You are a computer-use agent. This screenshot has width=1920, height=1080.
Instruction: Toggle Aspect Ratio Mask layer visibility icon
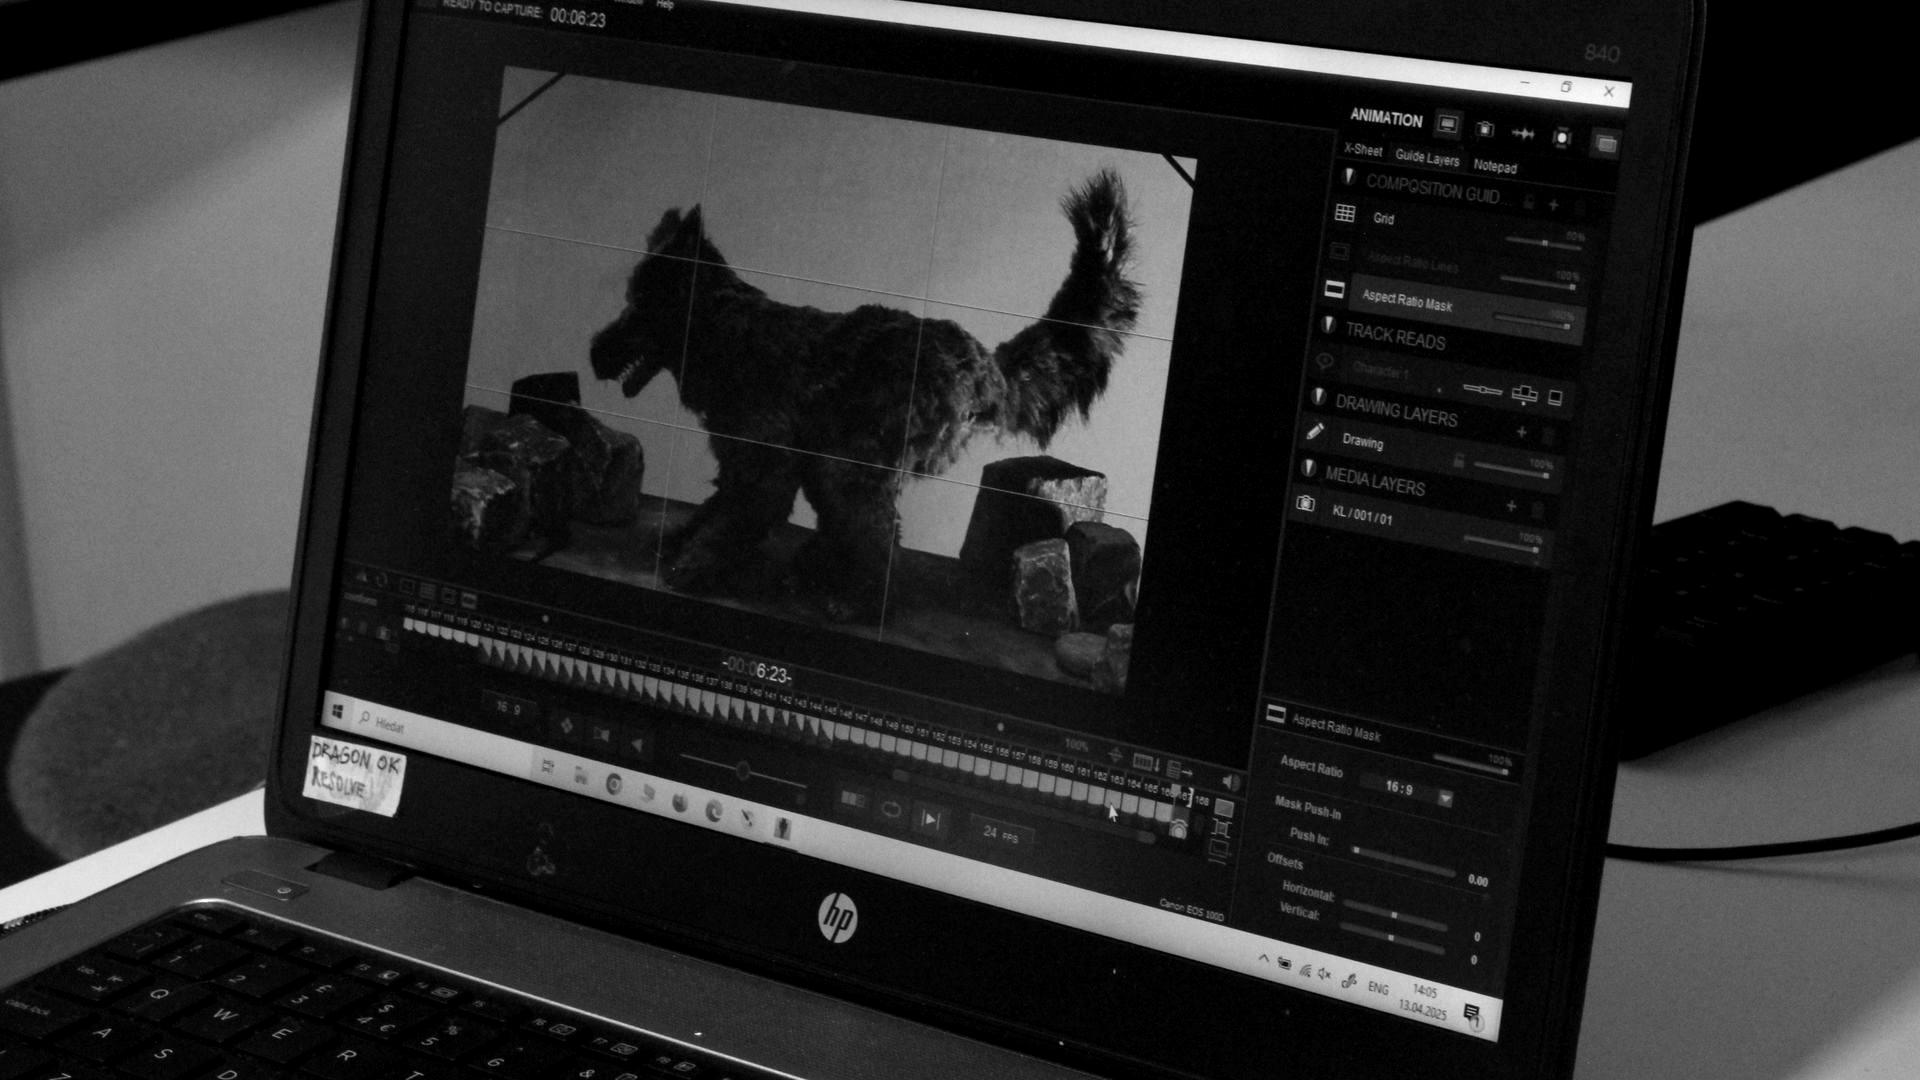[x=1334, y=290]
